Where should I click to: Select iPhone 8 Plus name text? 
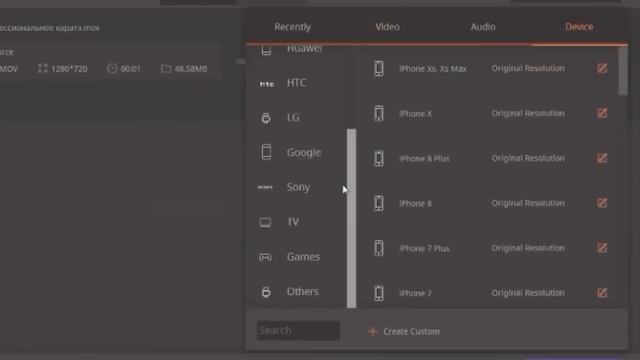[x=424, y=158]
